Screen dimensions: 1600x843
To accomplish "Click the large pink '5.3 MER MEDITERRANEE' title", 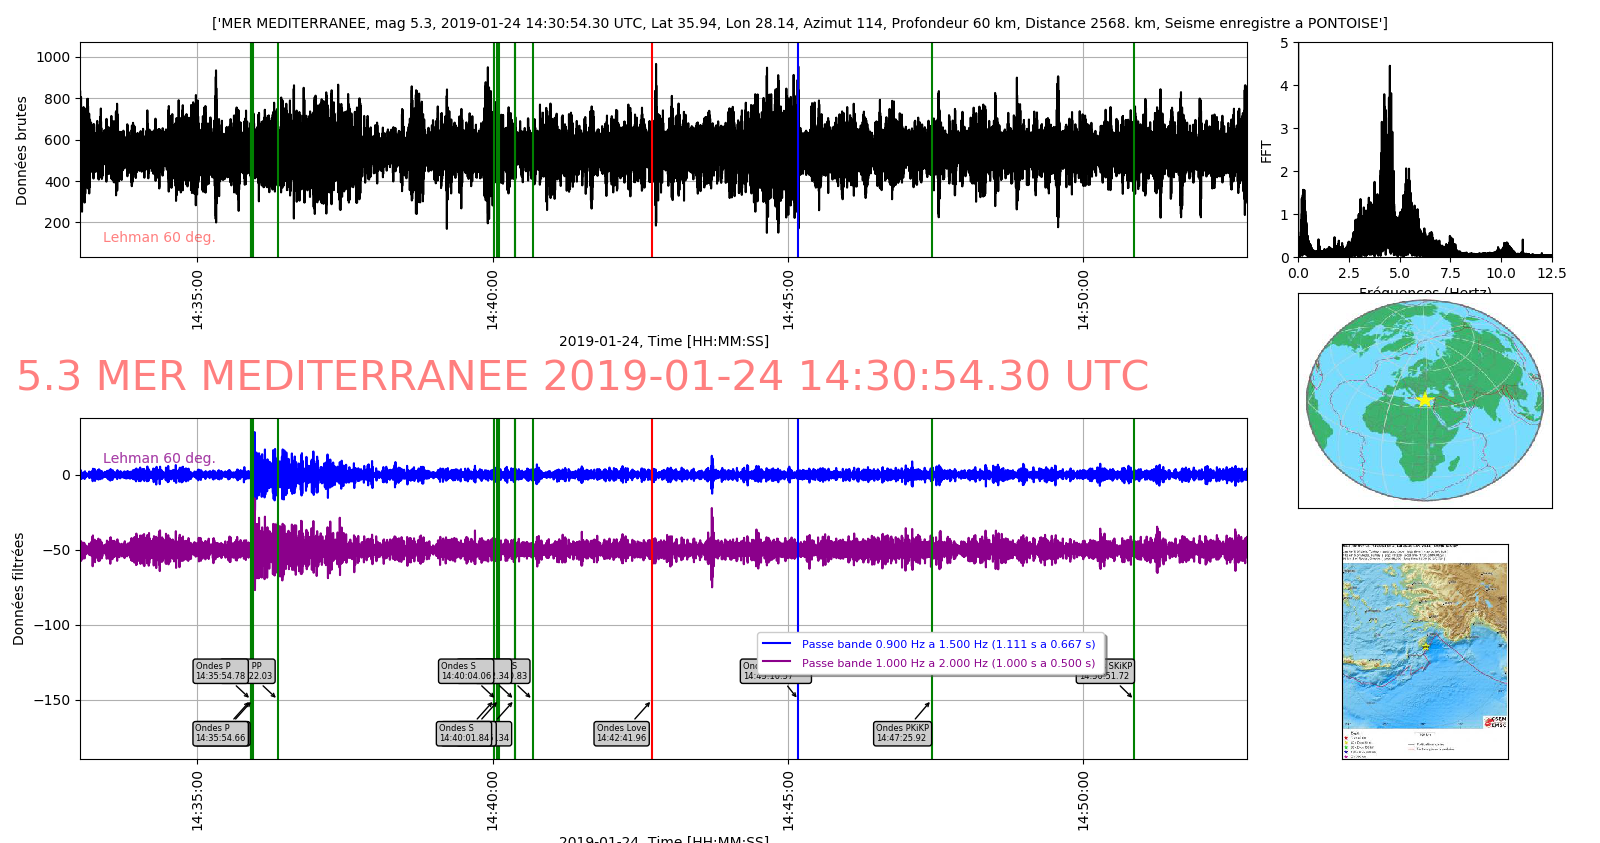I will [x=582, y=377].
